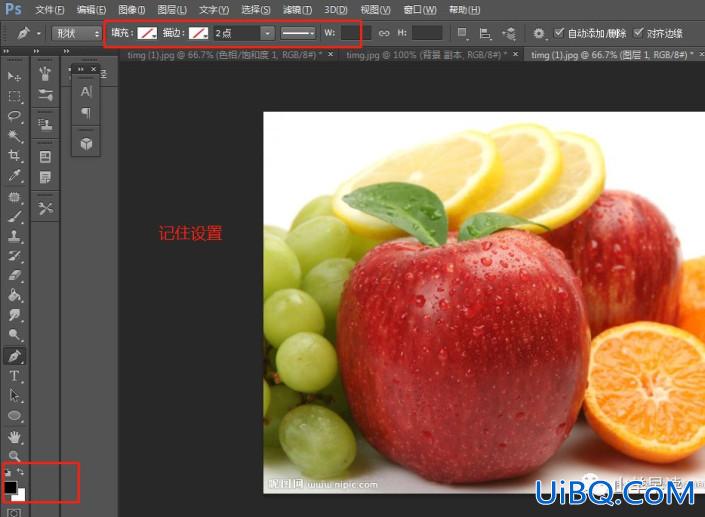Viewport: 705px width, 517px height.
Task: Select the Eyedropper tool
Action: (x=14, y=175)
